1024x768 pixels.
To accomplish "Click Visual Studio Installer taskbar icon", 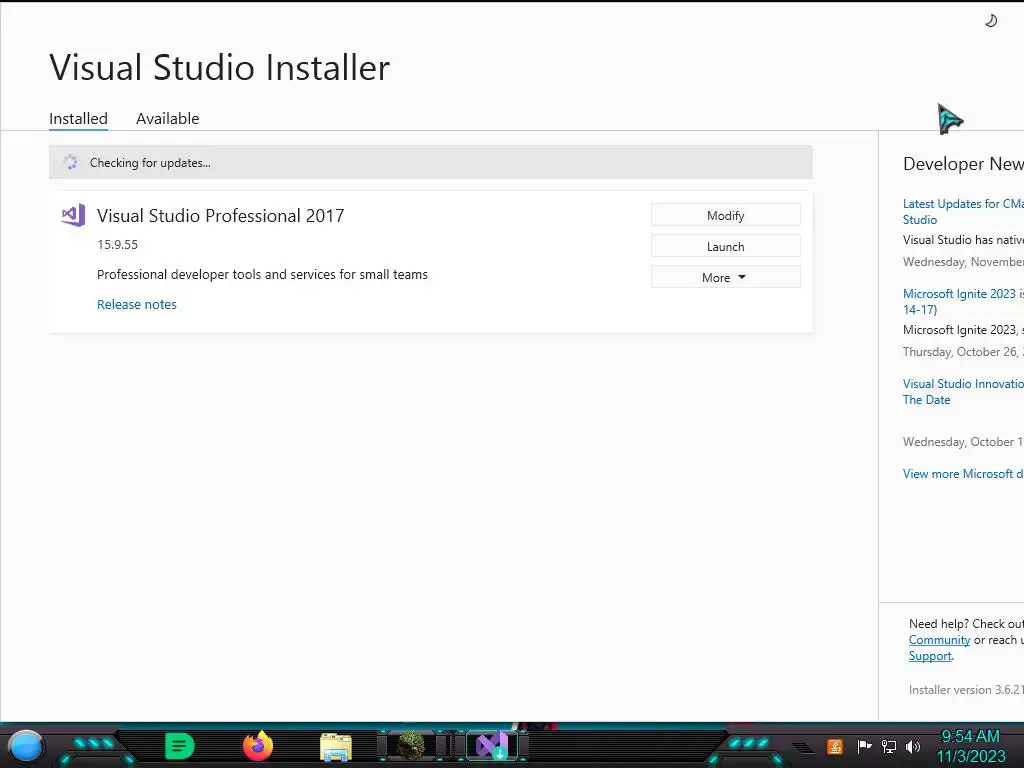I will 492,746.
